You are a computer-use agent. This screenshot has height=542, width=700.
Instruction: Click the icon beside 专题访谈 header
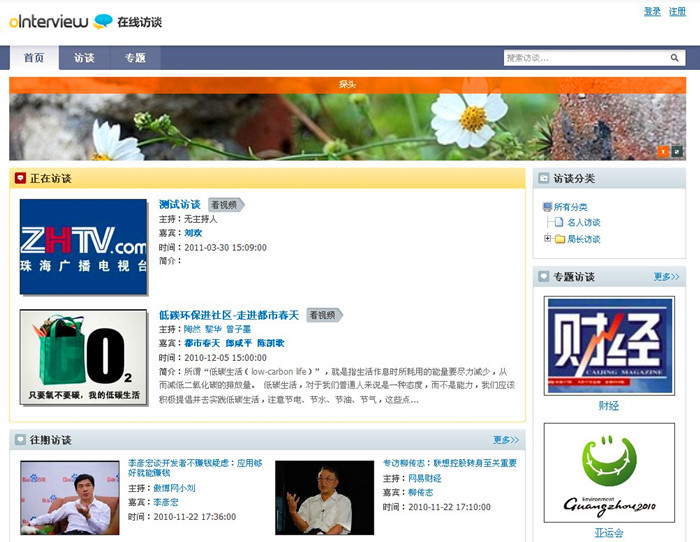coord(544,276)
